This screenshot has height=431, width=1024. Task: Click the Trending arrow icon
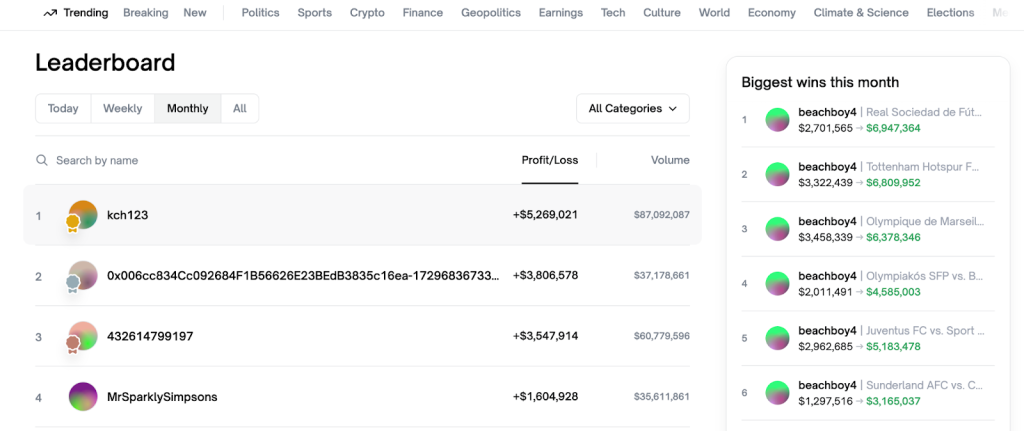point(50,13)
